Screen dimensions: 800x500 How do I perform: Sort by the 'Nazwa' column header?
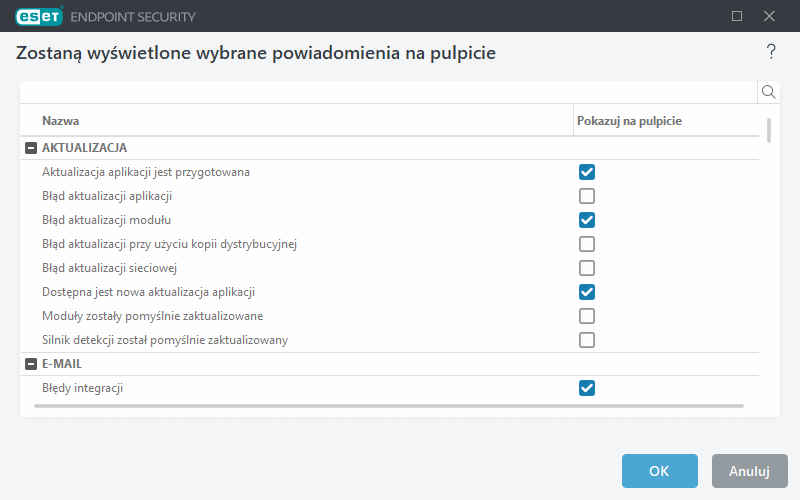tap(60, 121)
